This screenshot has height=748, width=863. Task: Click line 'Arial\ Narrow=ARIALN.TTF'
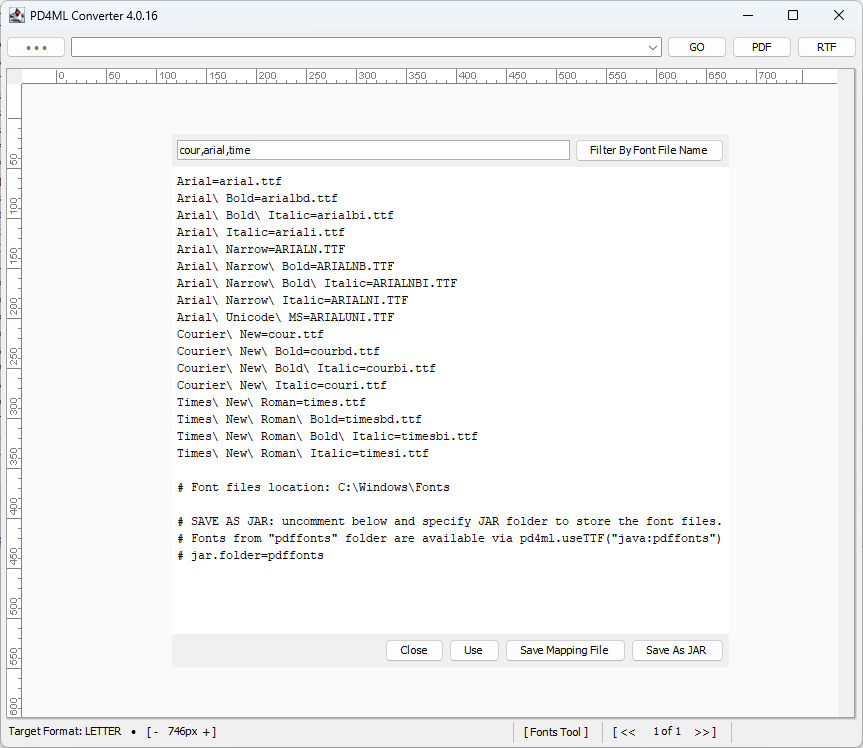(x=261, y=249)
